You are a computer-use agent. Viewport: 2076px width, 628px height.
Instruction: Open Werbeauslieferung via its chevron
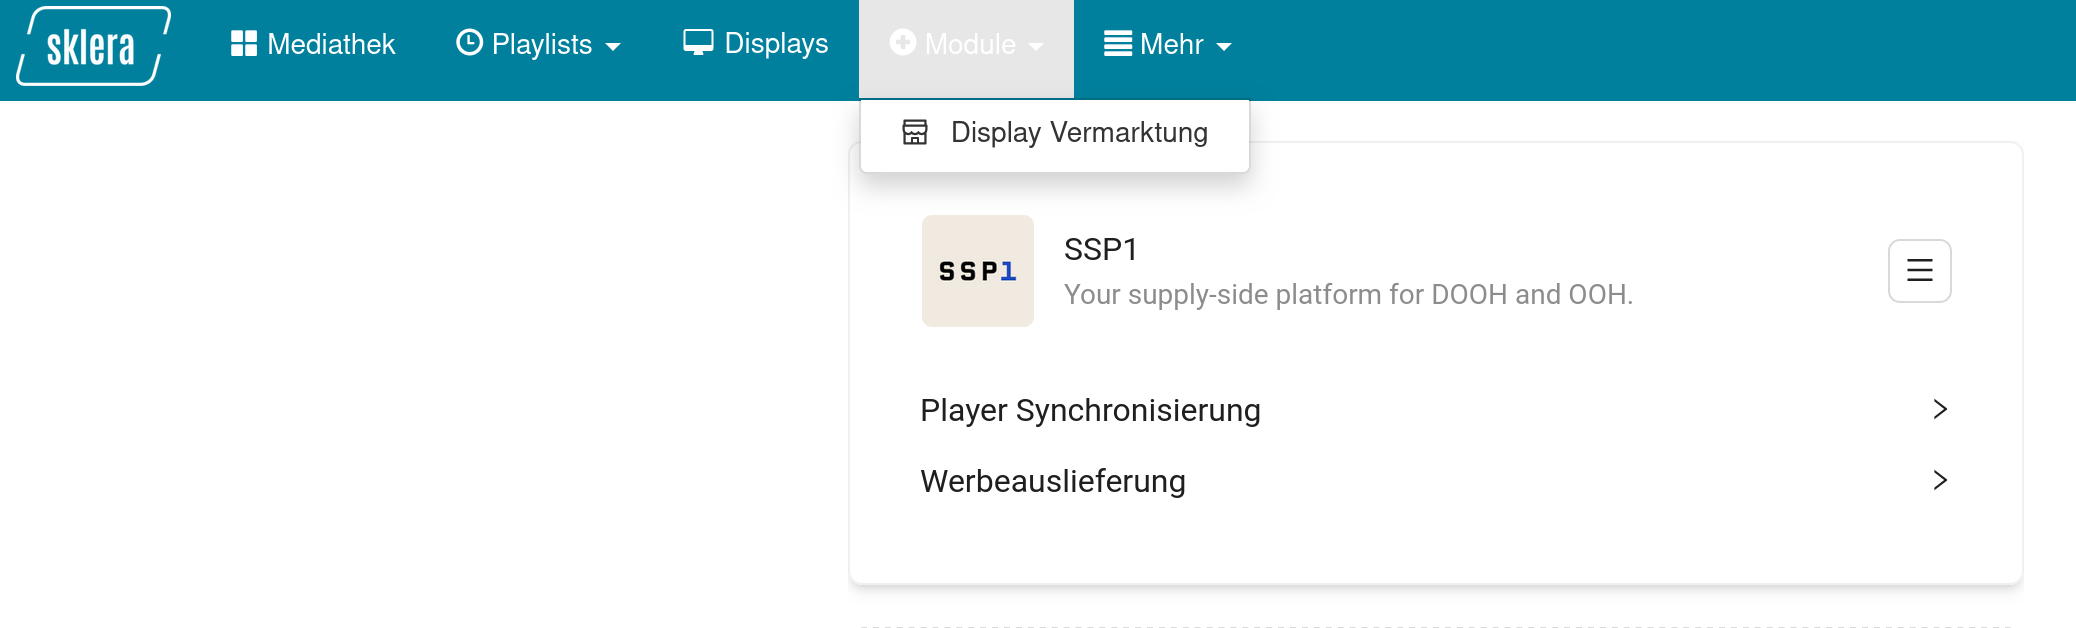point(1939,480)
